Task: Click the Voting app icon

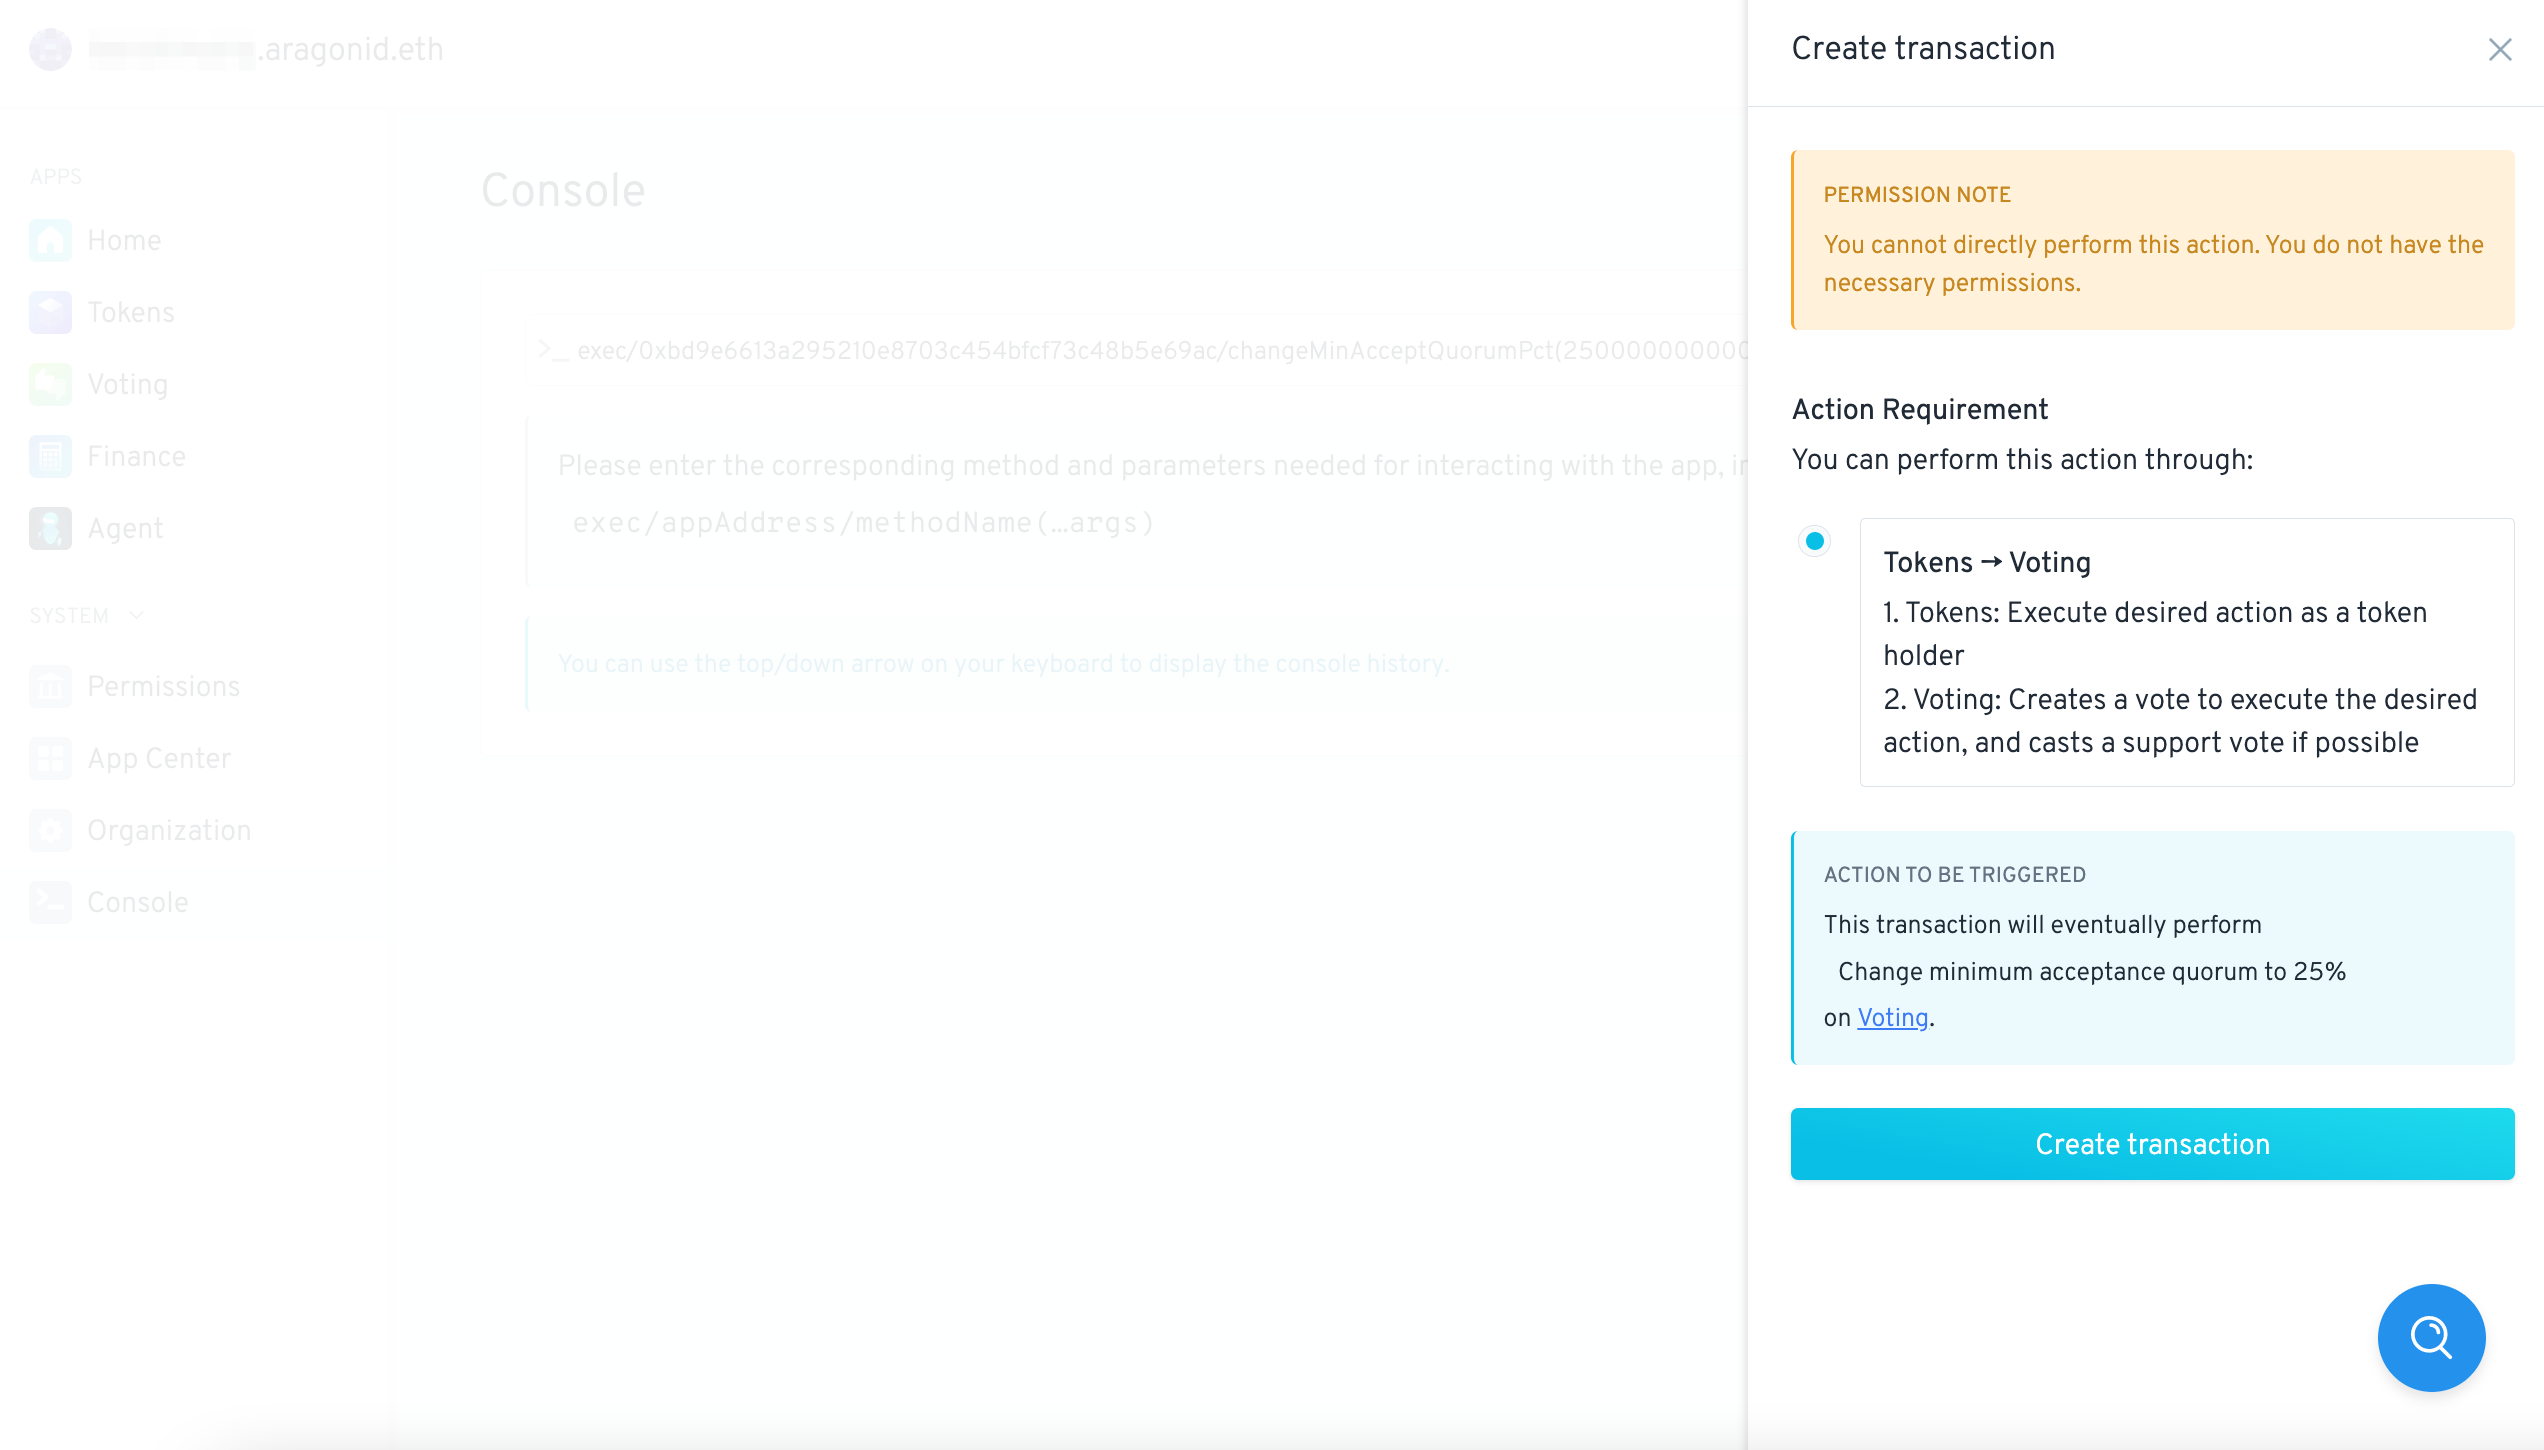Action: [50, 384]
